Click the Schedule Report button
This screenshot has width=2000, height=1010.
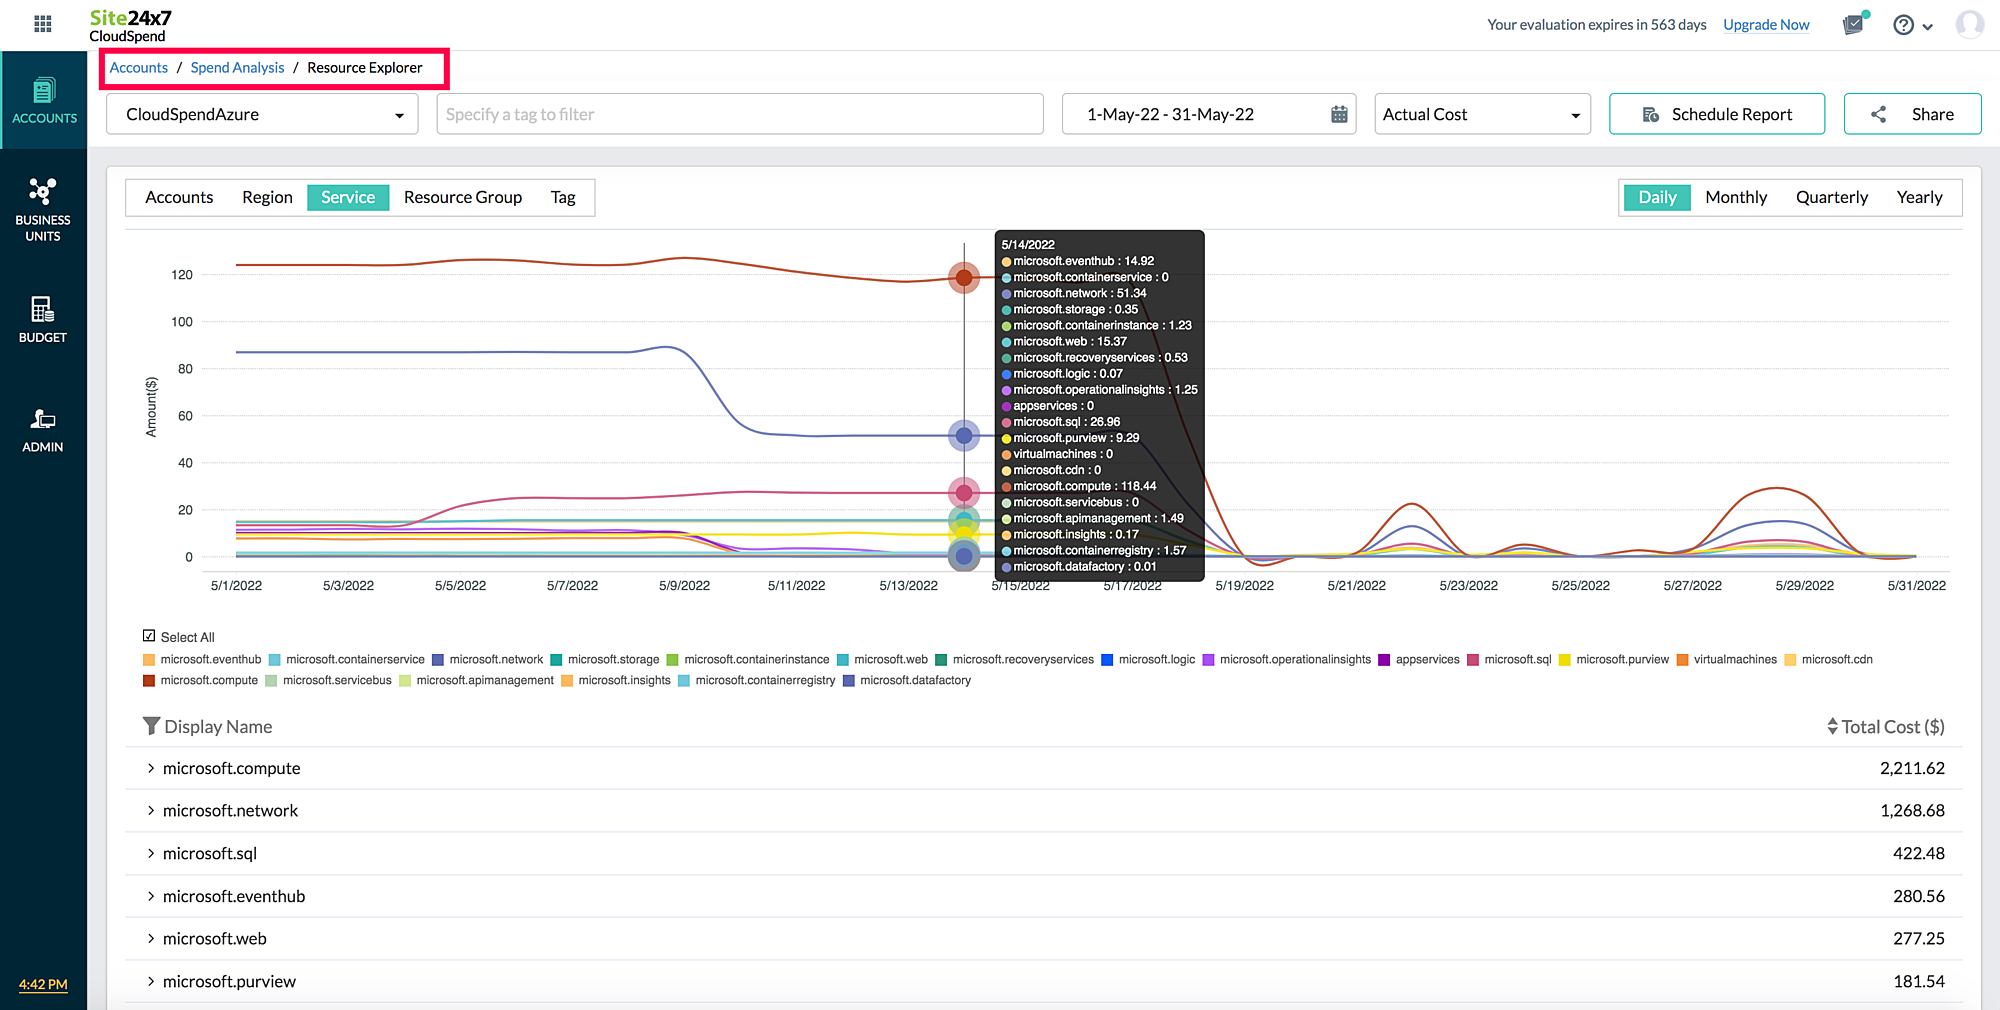tap(1716, 114)
